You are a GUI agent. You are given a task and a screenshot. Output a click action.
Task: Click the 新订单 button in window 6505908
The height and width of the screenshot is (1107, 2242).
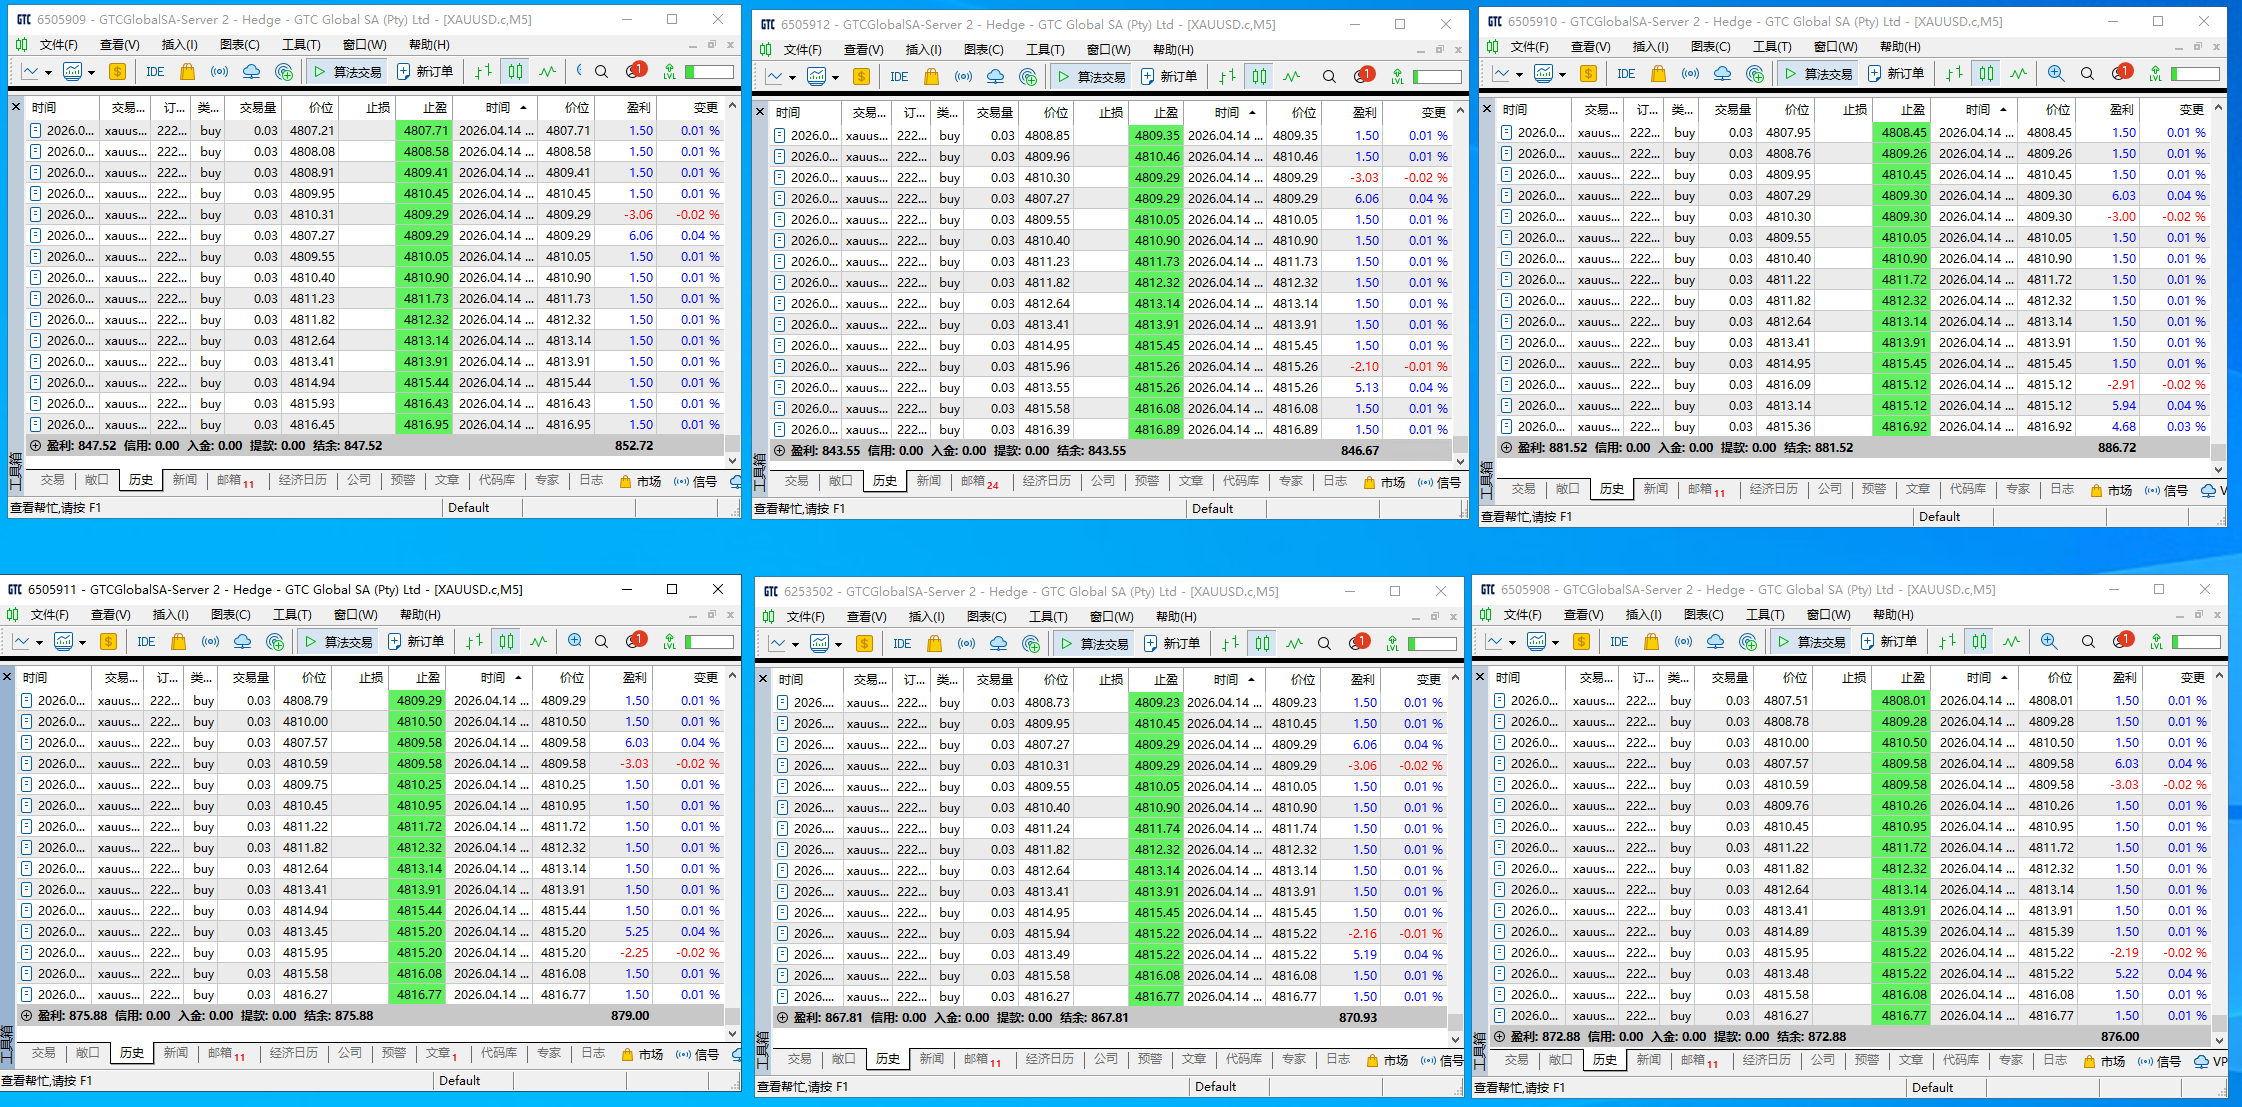[1889, 642]
